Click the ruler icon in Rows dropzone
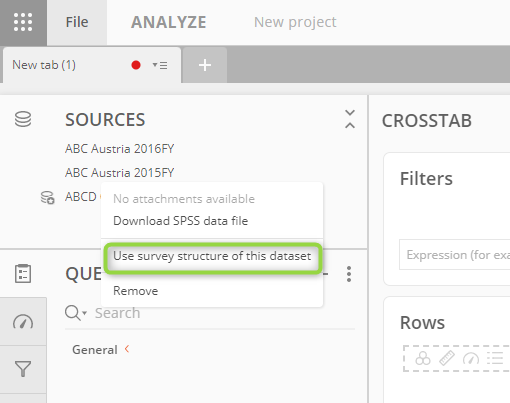Screen dimensions: 510x403 [x=447, y=358]
